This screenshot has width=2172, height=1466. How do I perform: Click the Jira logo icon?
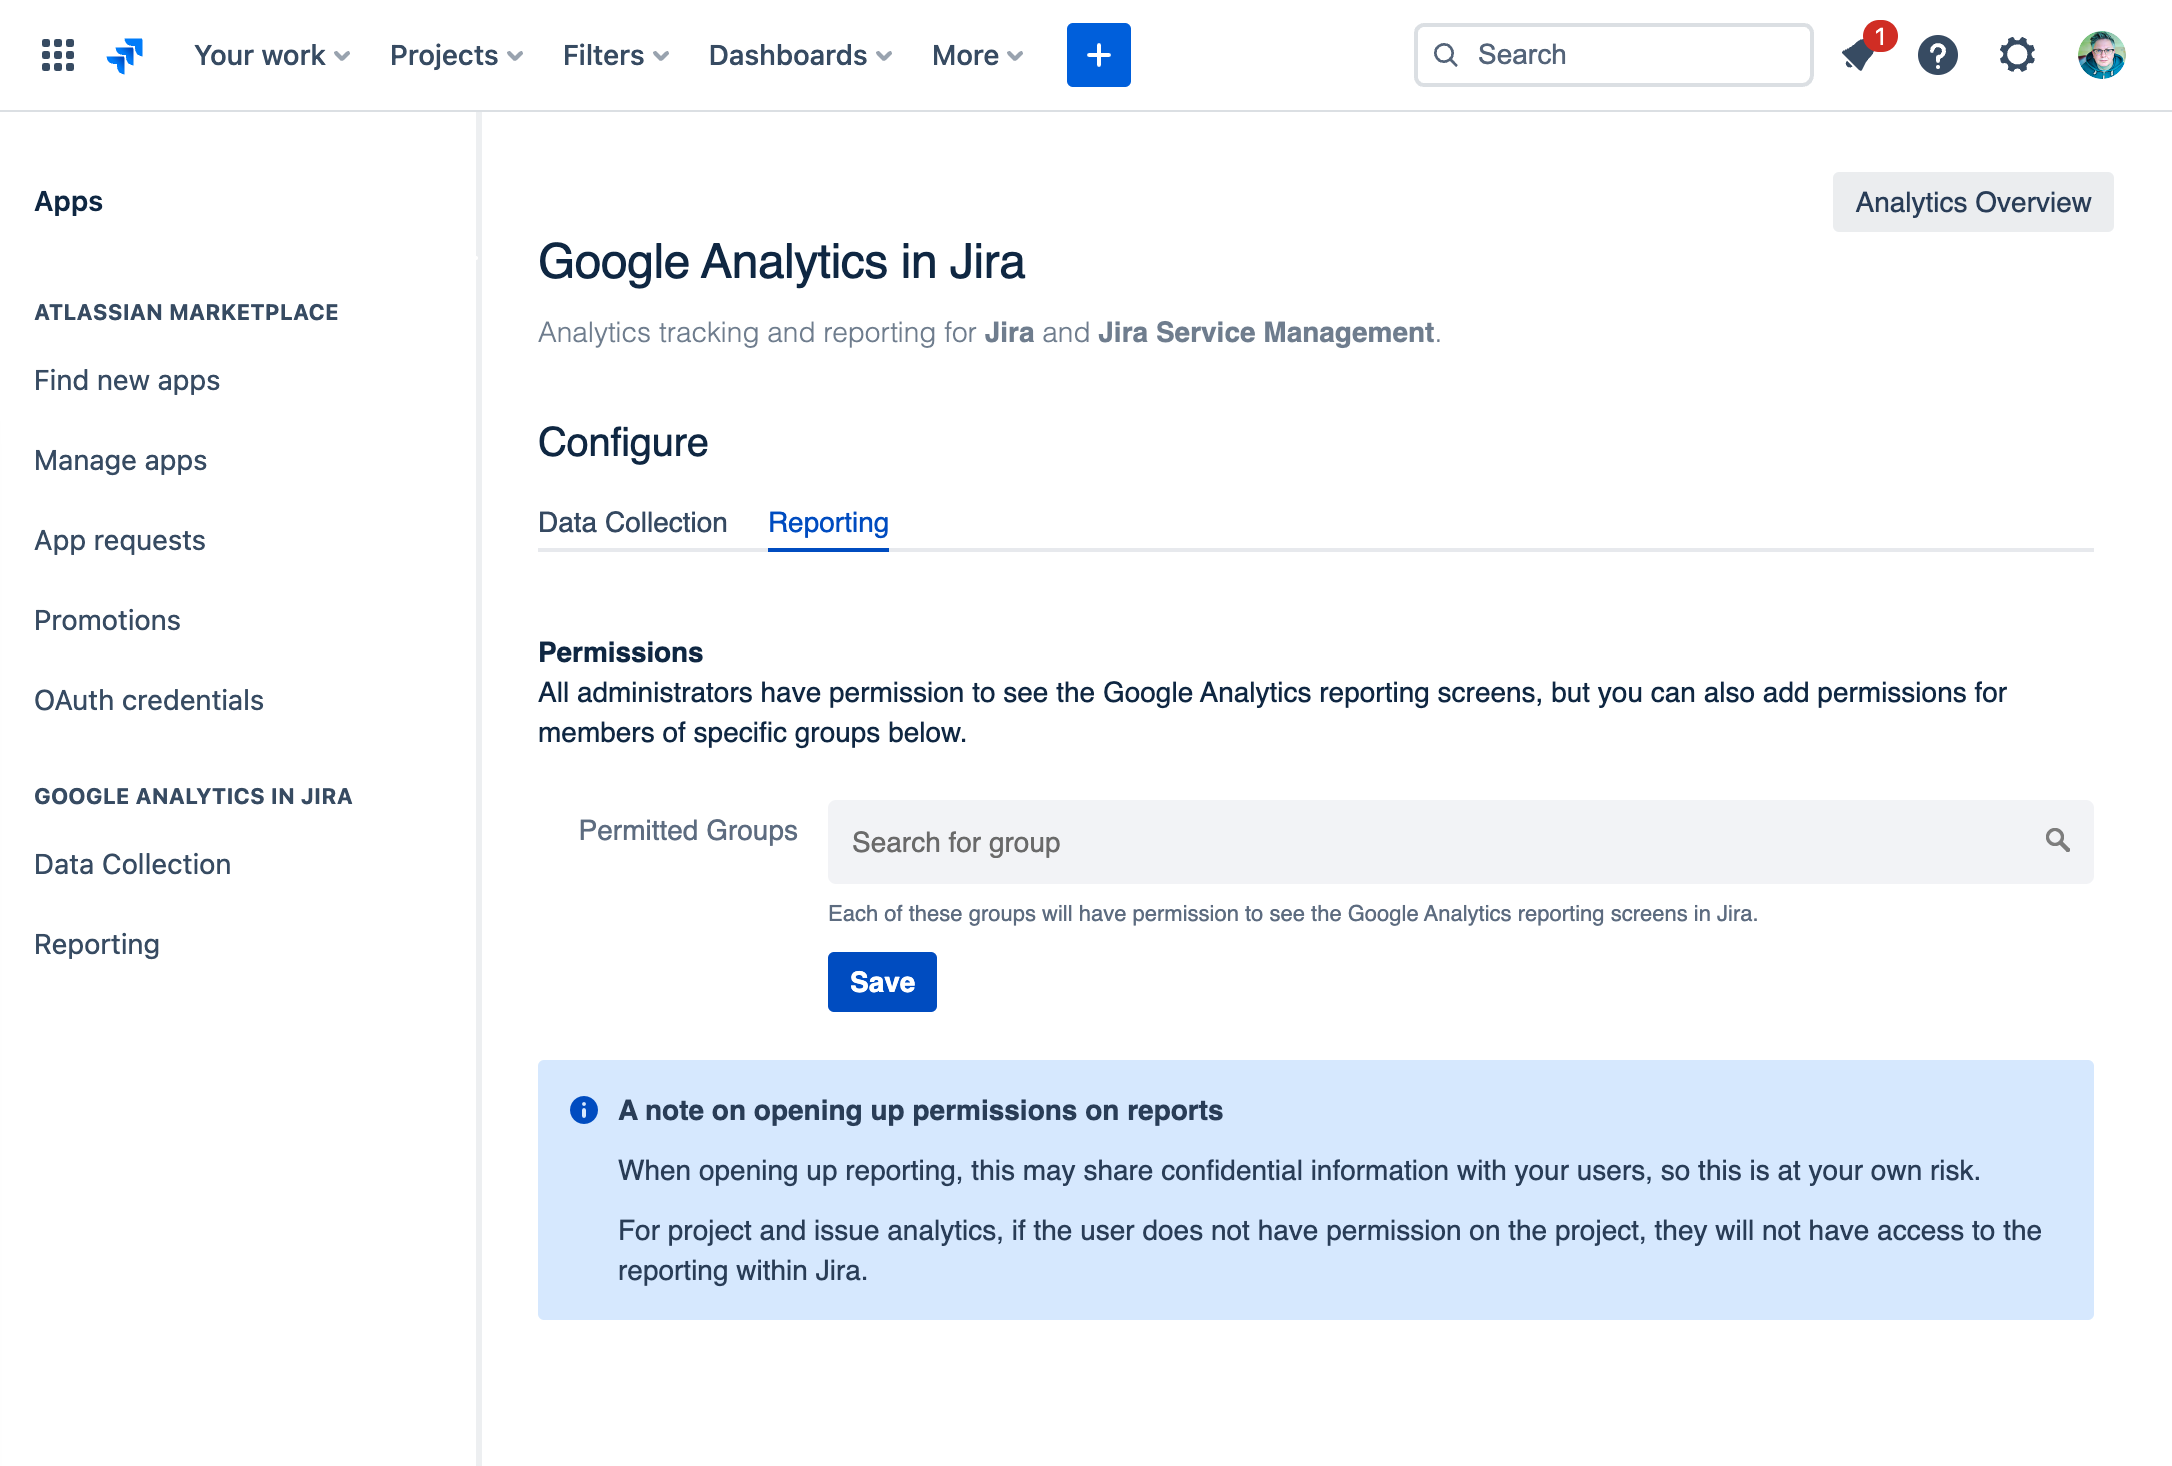125,55
